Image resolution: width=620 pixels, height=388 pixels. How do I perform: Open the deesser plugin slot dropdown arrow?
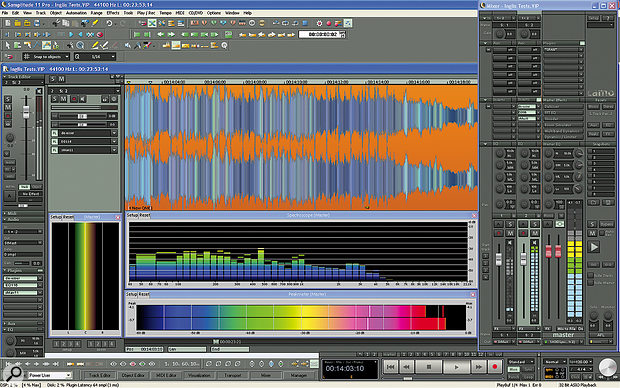point(114,133)
